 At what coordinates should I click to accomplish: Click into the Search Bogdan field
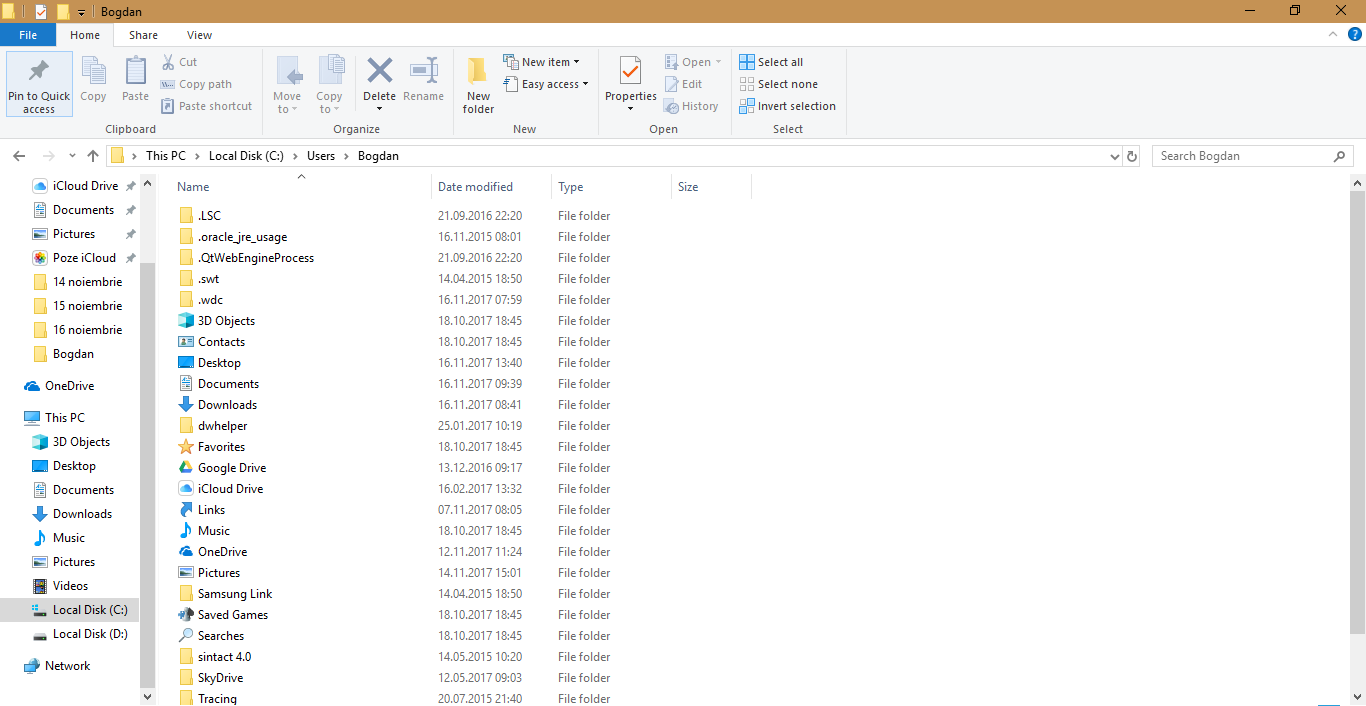click(1240, 156)
